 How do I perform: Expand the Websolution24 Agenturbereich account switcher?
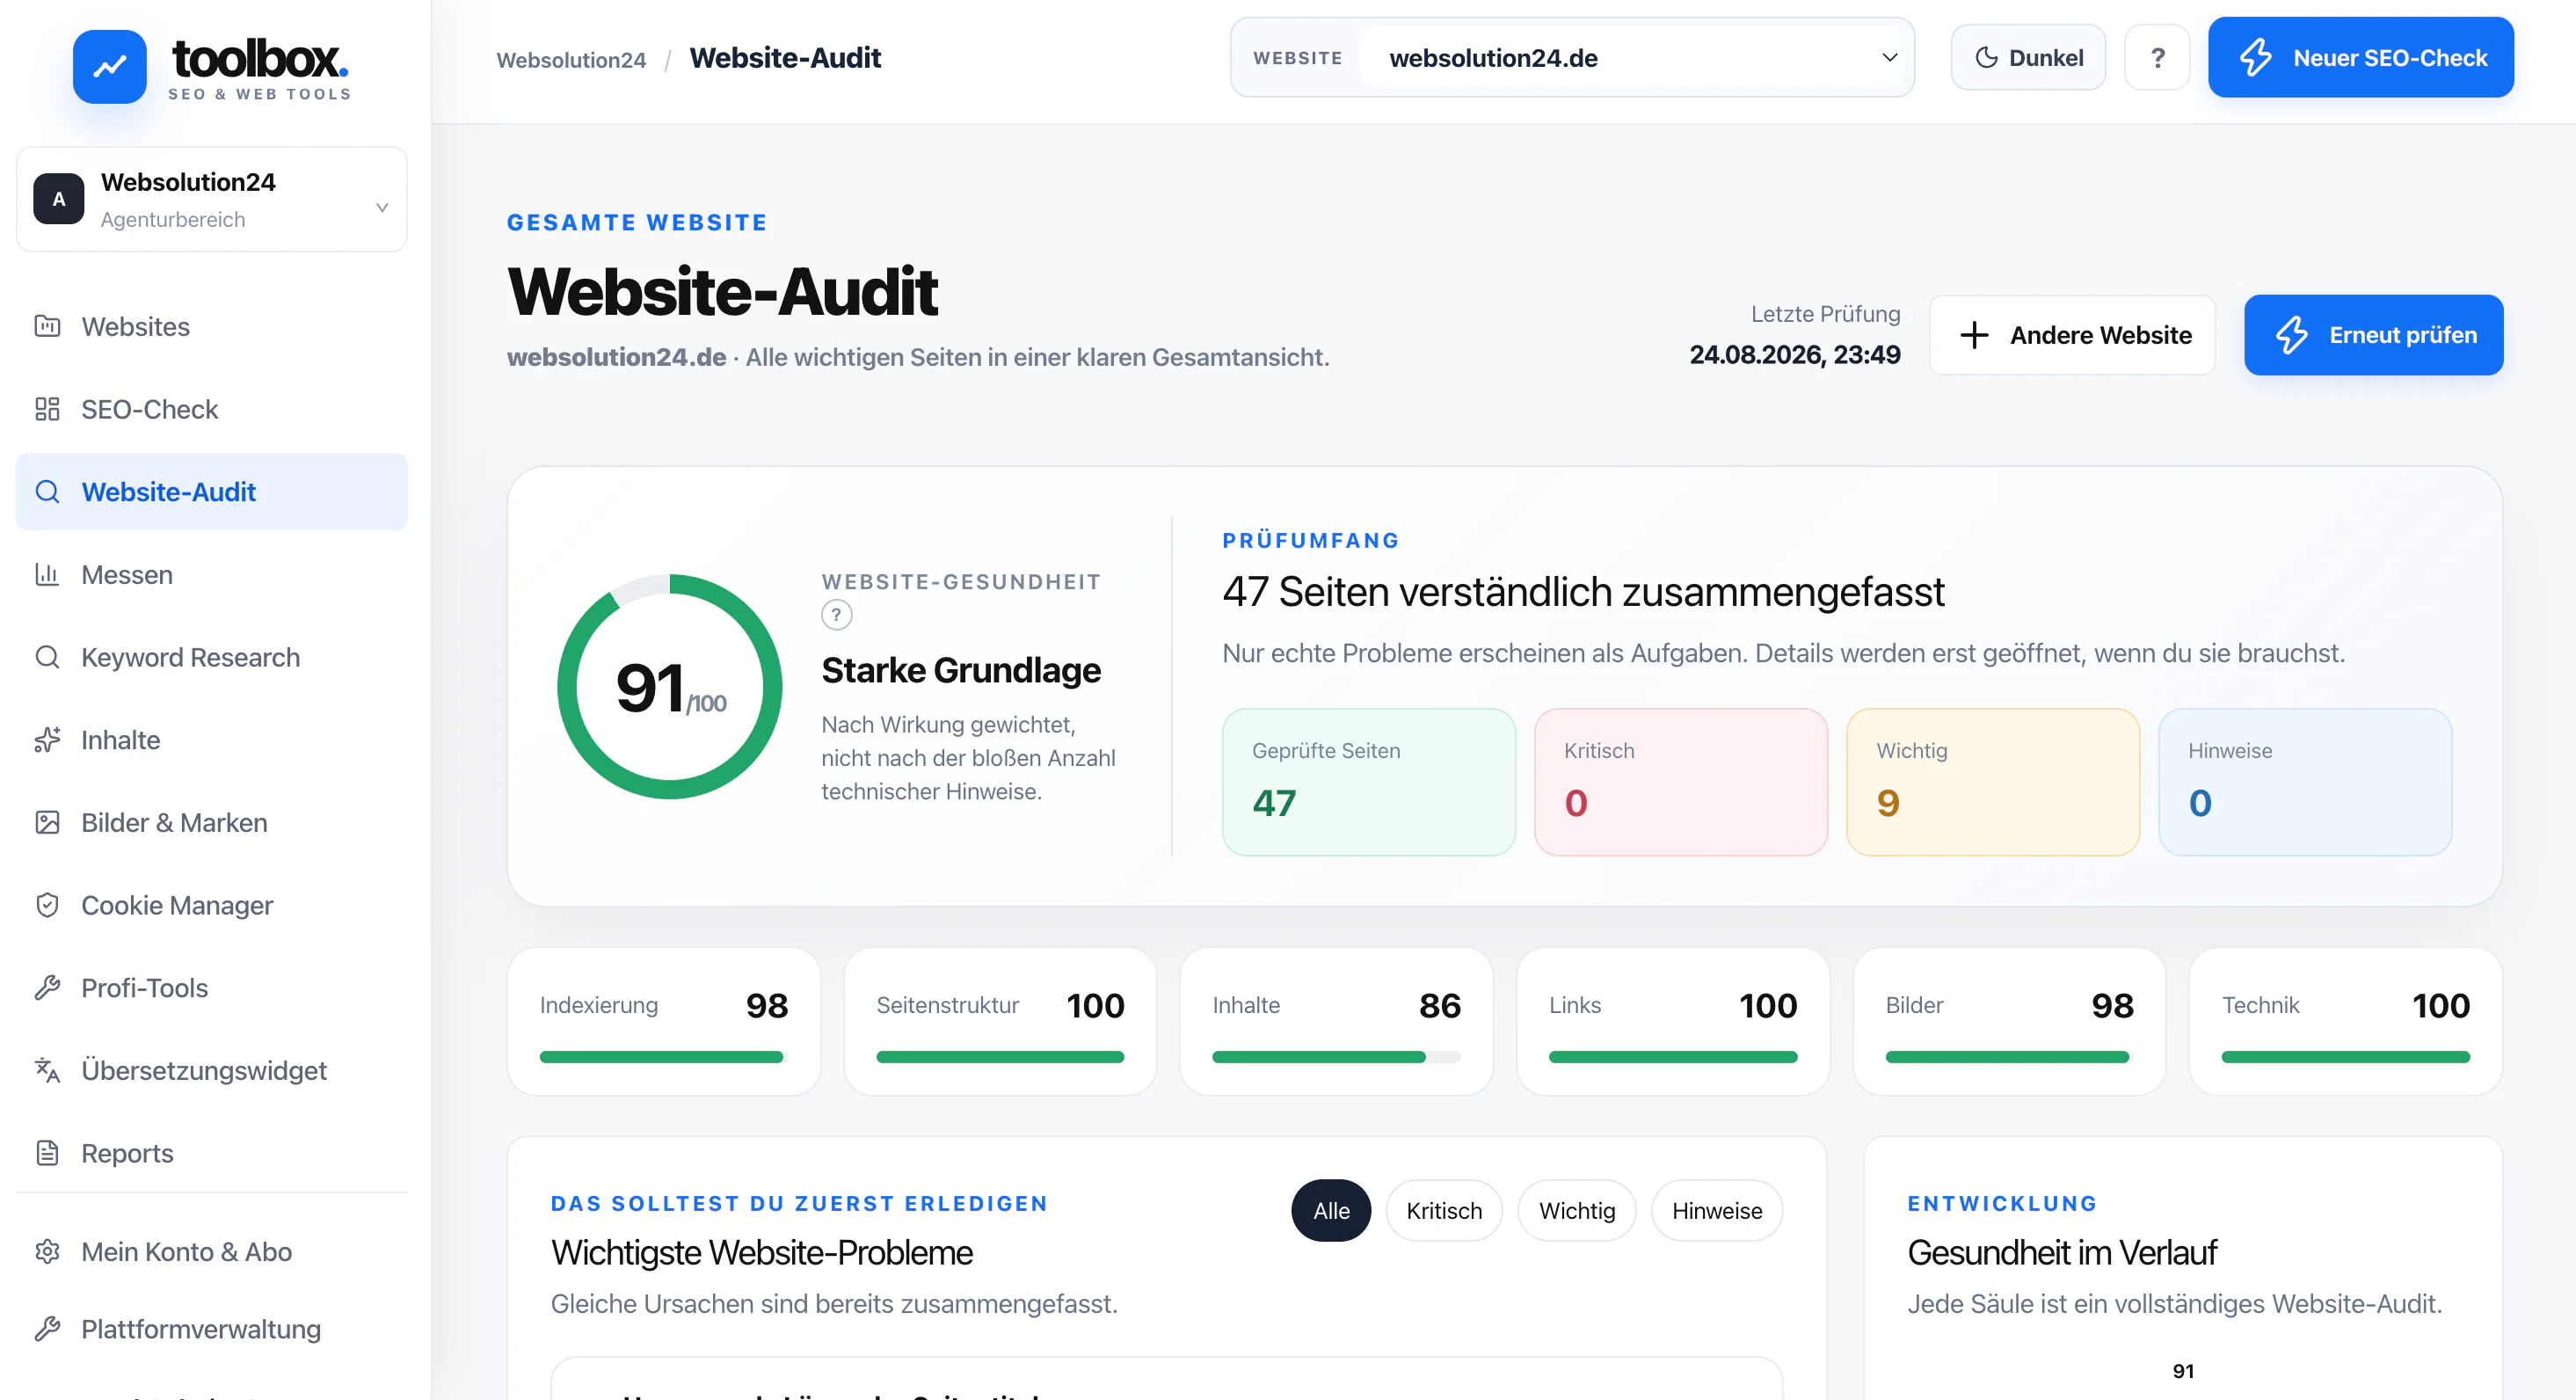(x=212, y=199)
